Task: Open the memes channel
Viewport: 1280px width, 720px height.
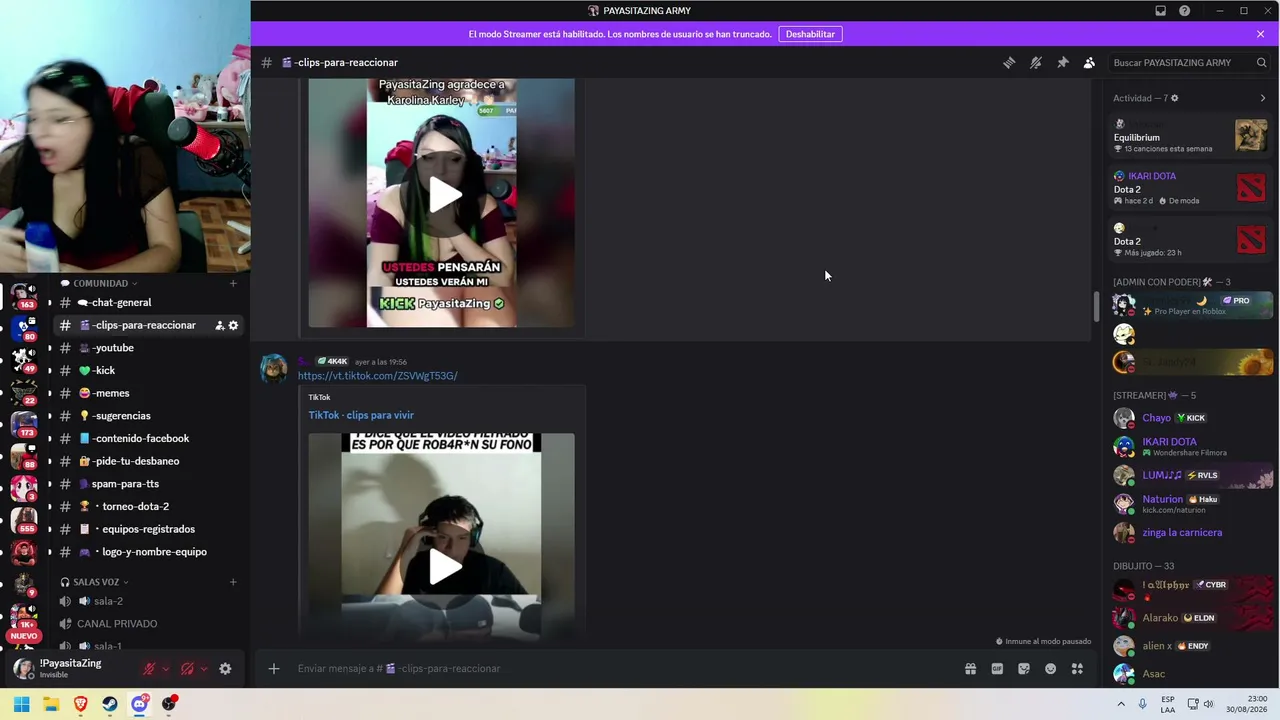Action: 148,393
